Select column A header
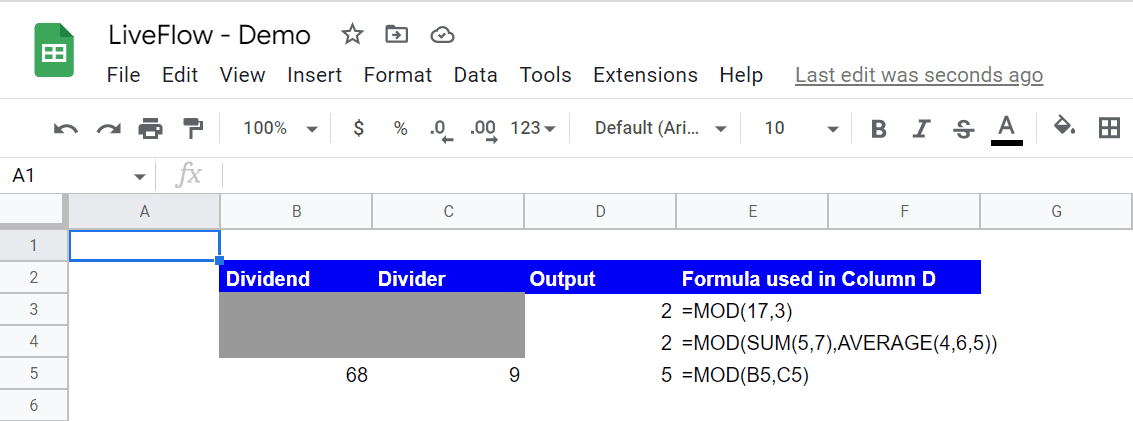The height and width of the screenshot is (421, 1133). (145, 212)
